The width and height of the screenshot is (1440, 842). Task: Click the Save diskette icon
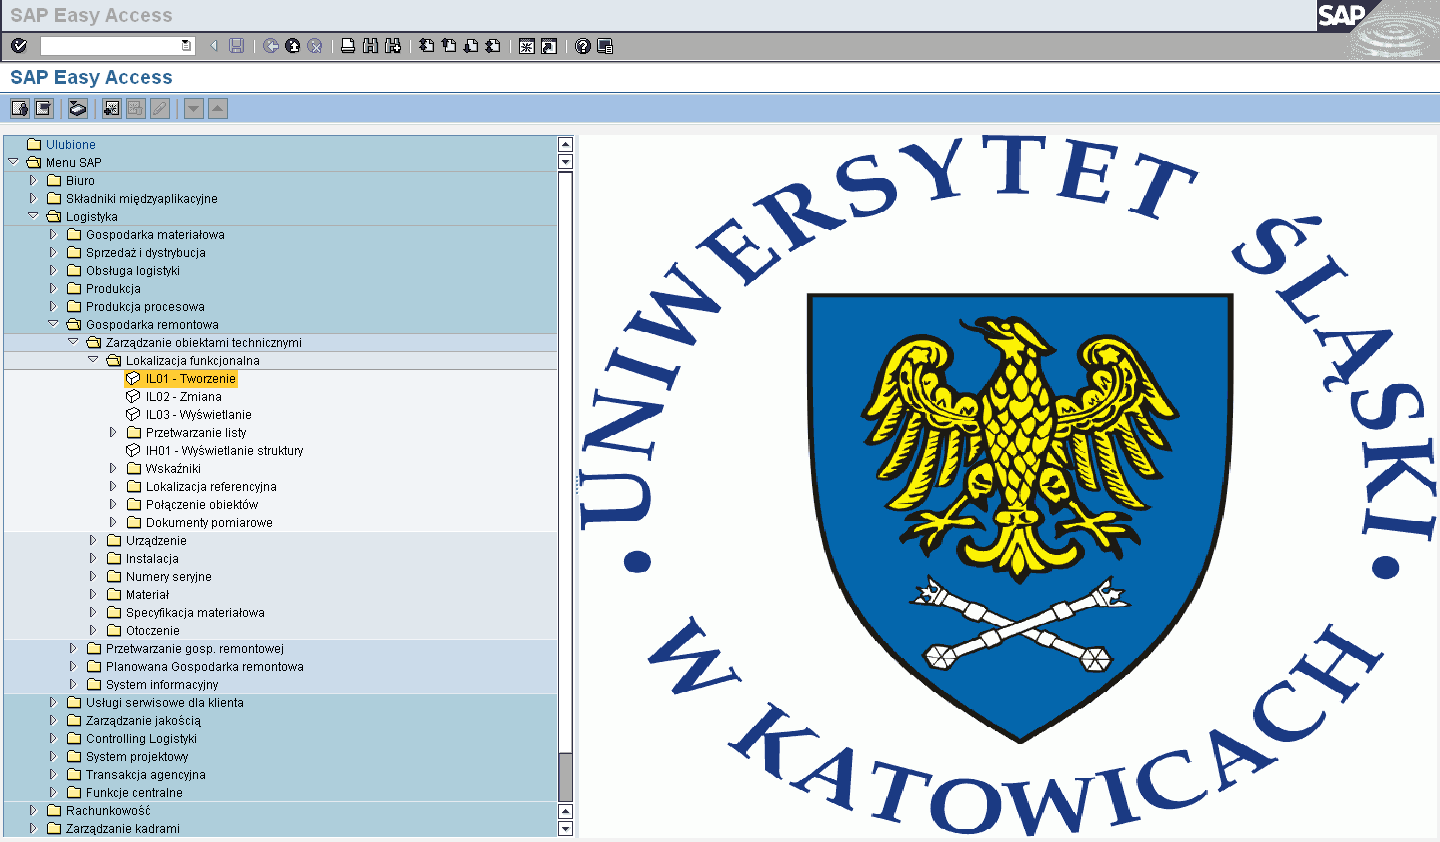(x=236, y=46)
